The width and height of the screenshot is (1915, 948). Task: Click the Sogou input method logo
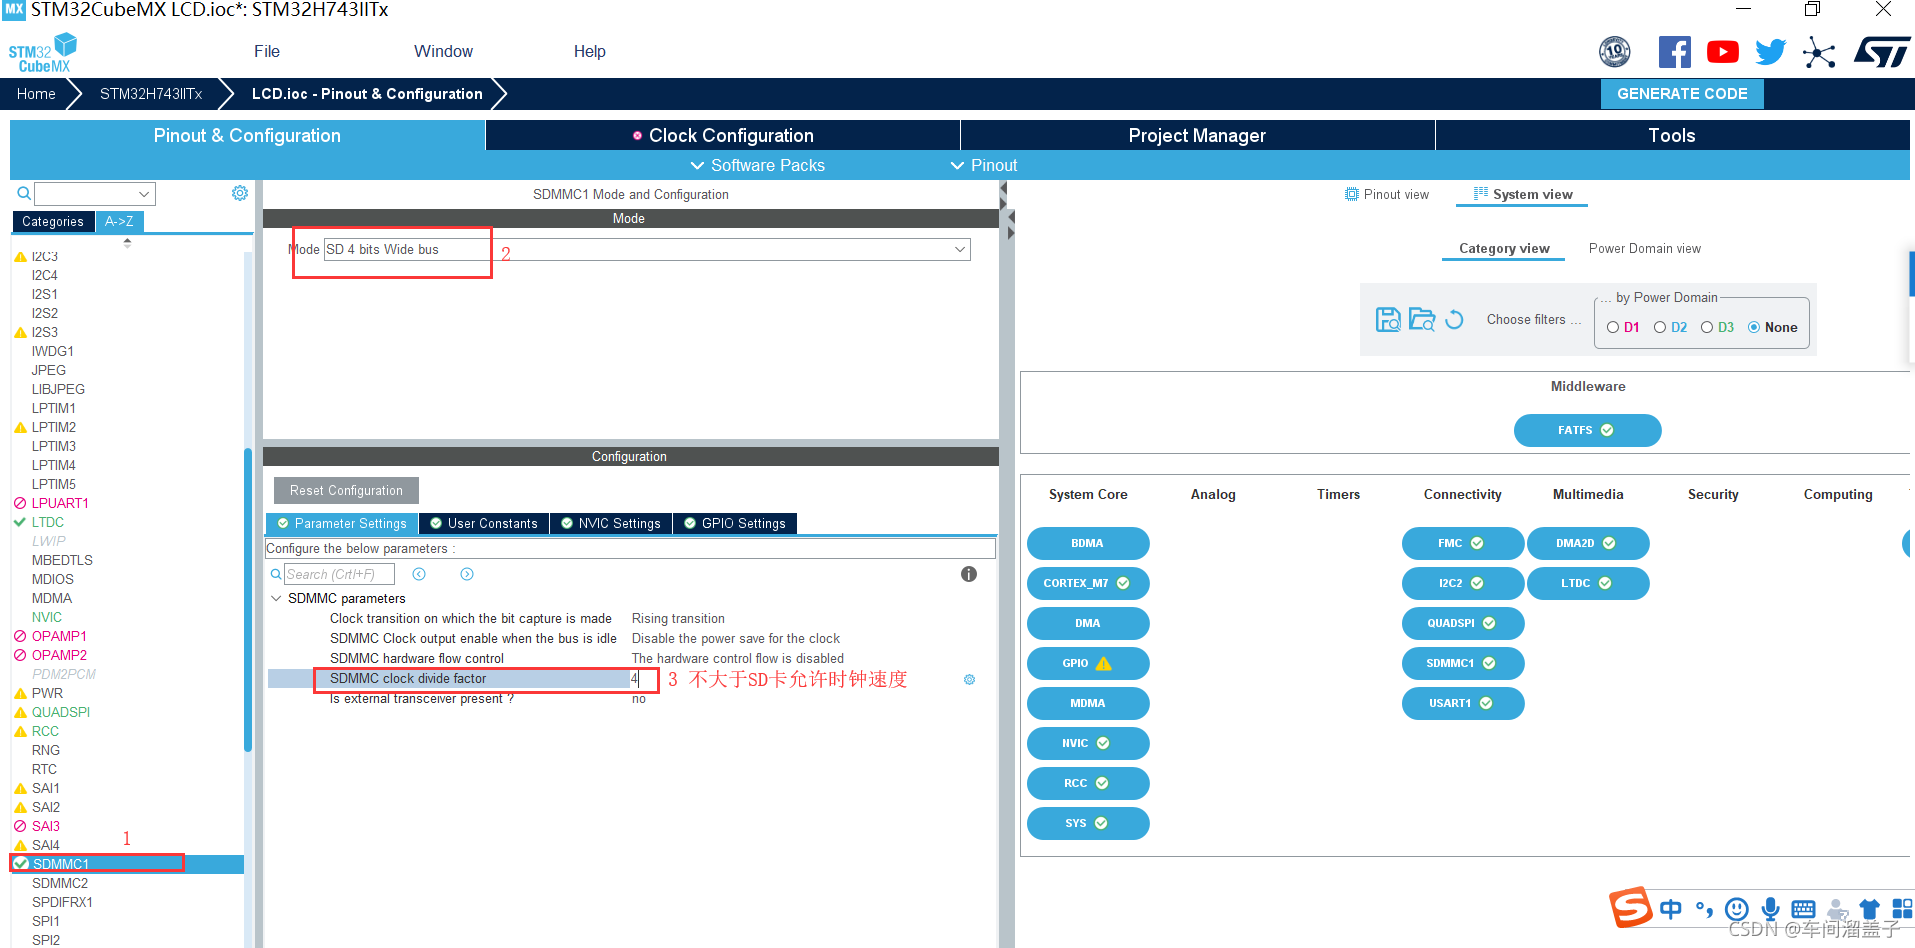[1631, 908]
